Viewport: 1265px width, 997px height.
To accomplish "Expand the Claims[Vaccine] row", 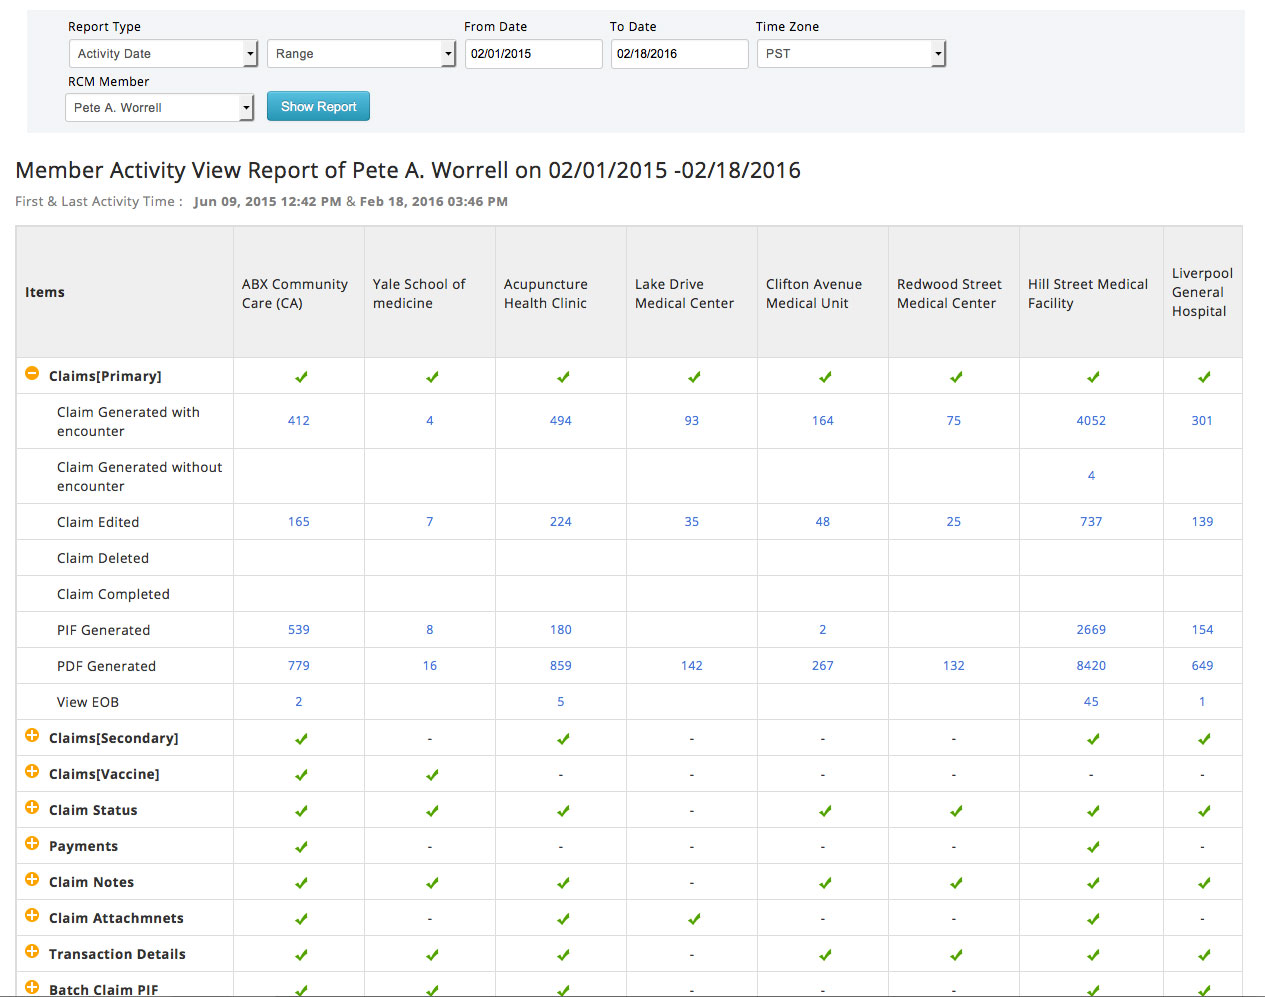I will pyautogui.click(x=32, y=773).
